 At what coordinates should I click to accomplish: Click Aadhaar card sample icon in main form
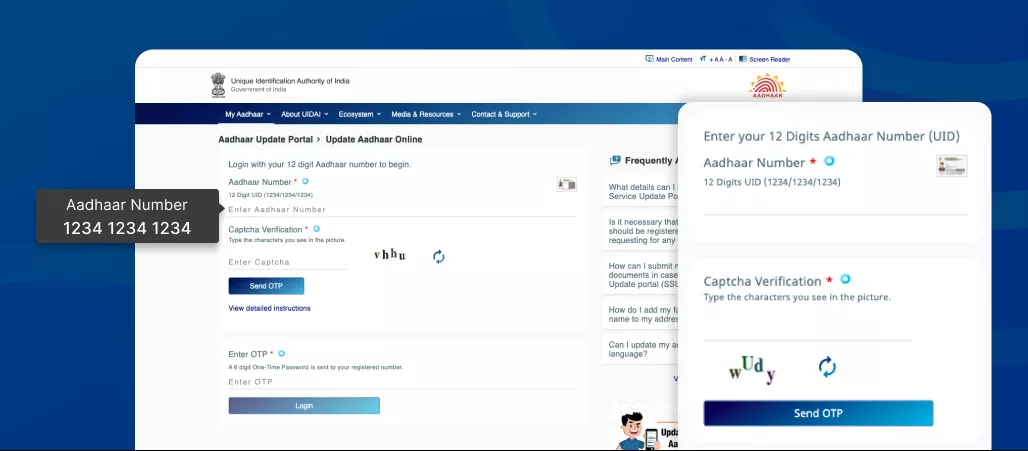coord(567,184)
